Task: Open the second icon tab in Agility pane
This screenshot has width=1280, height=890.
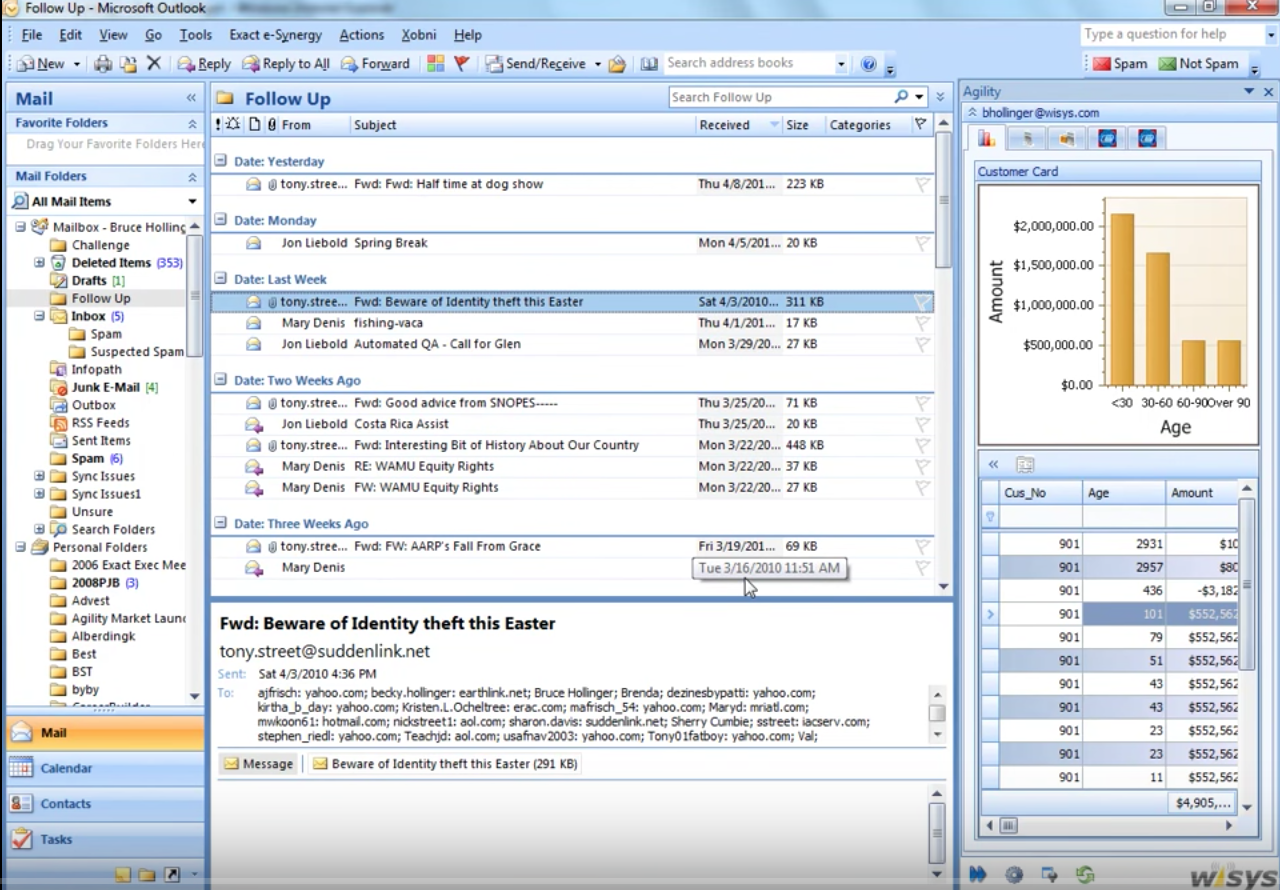Action: click(x=1027, y=138)
